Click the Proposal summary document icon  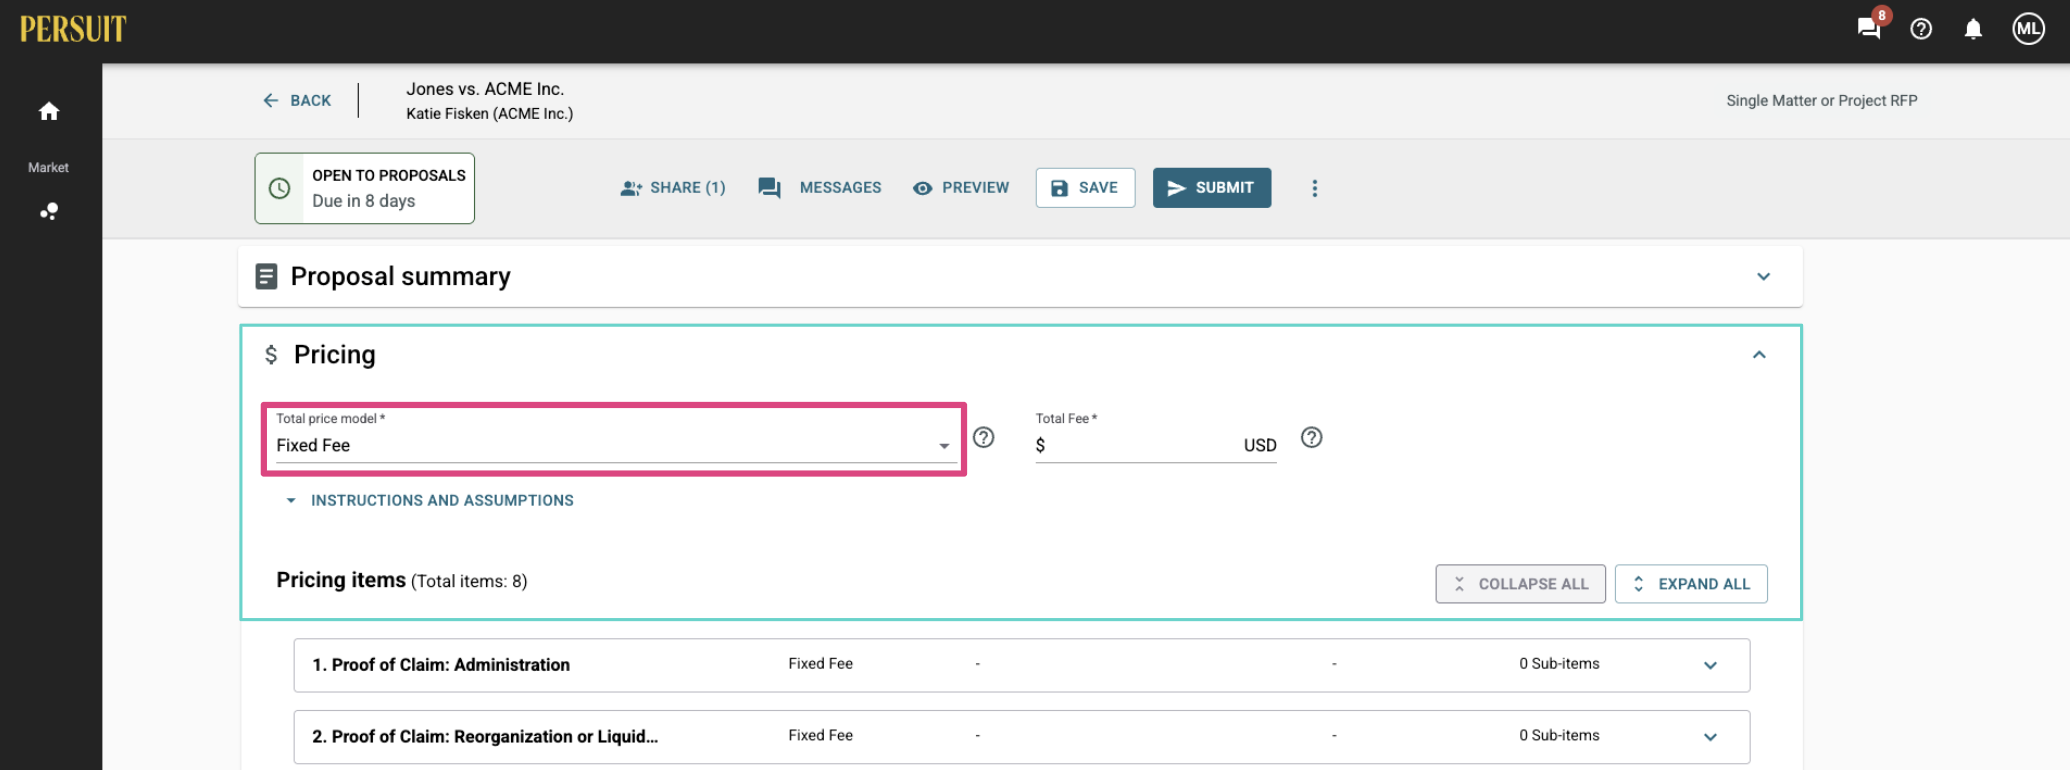(266, 277)
